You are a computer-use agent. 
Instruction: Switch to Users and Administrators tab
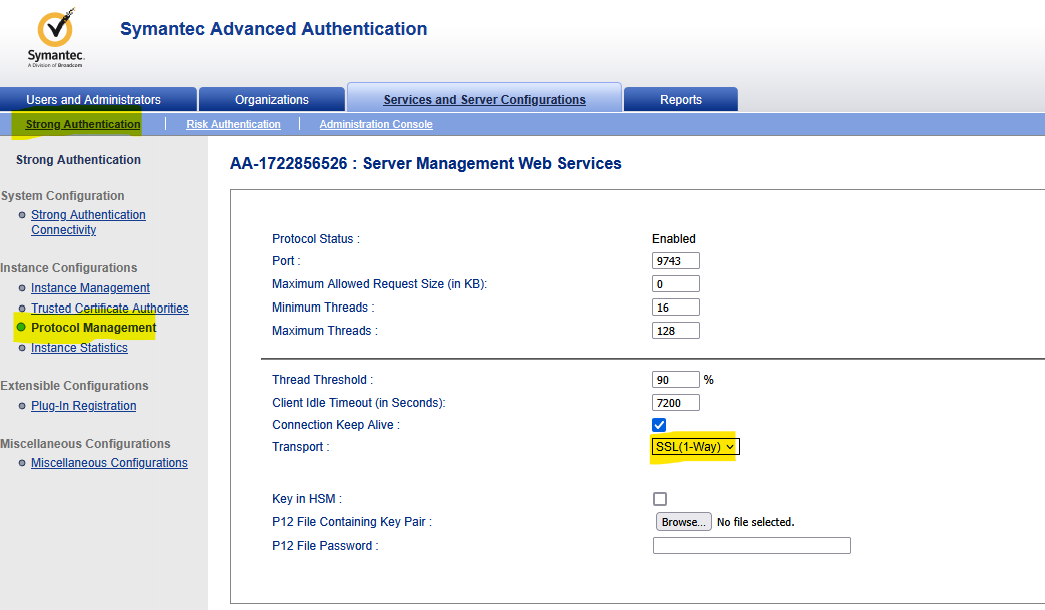pyautogui.click(x=94, y=100)
